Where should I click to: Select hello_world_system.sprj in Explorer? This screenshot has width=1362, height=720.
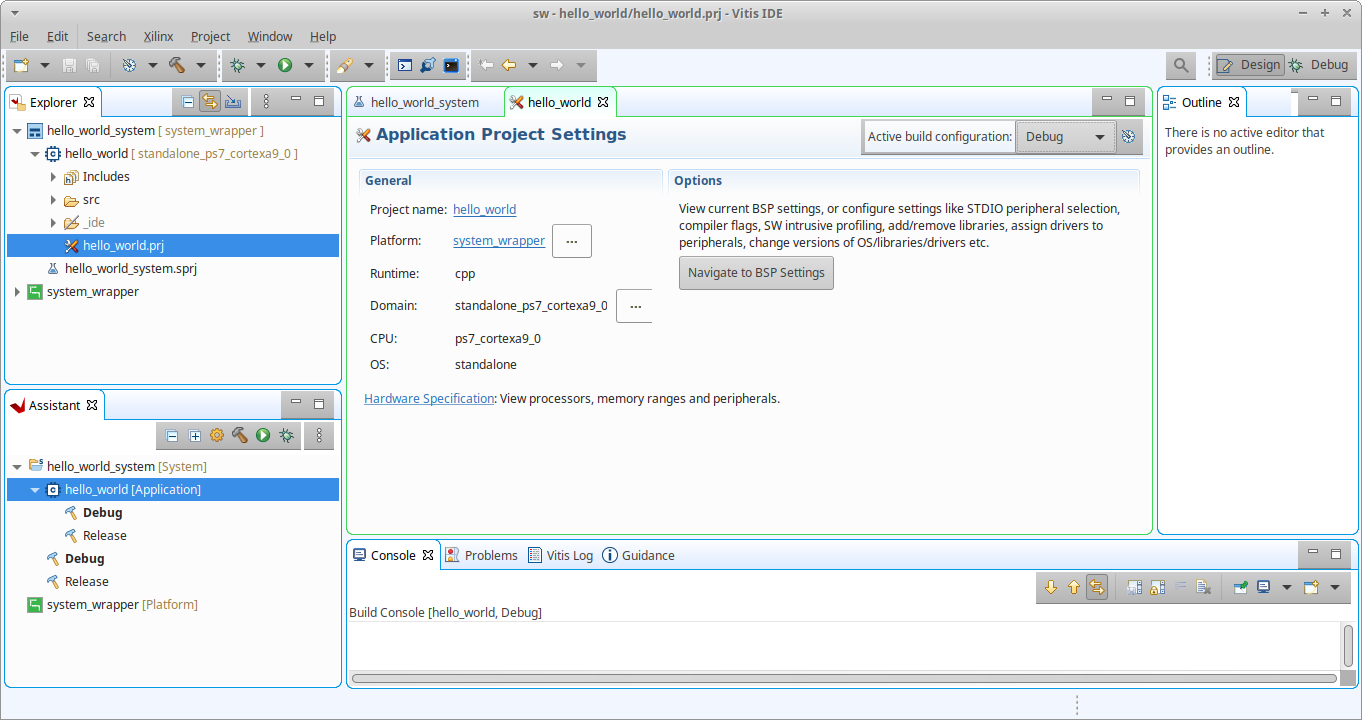pyautogui.click(x=137, y=269)
